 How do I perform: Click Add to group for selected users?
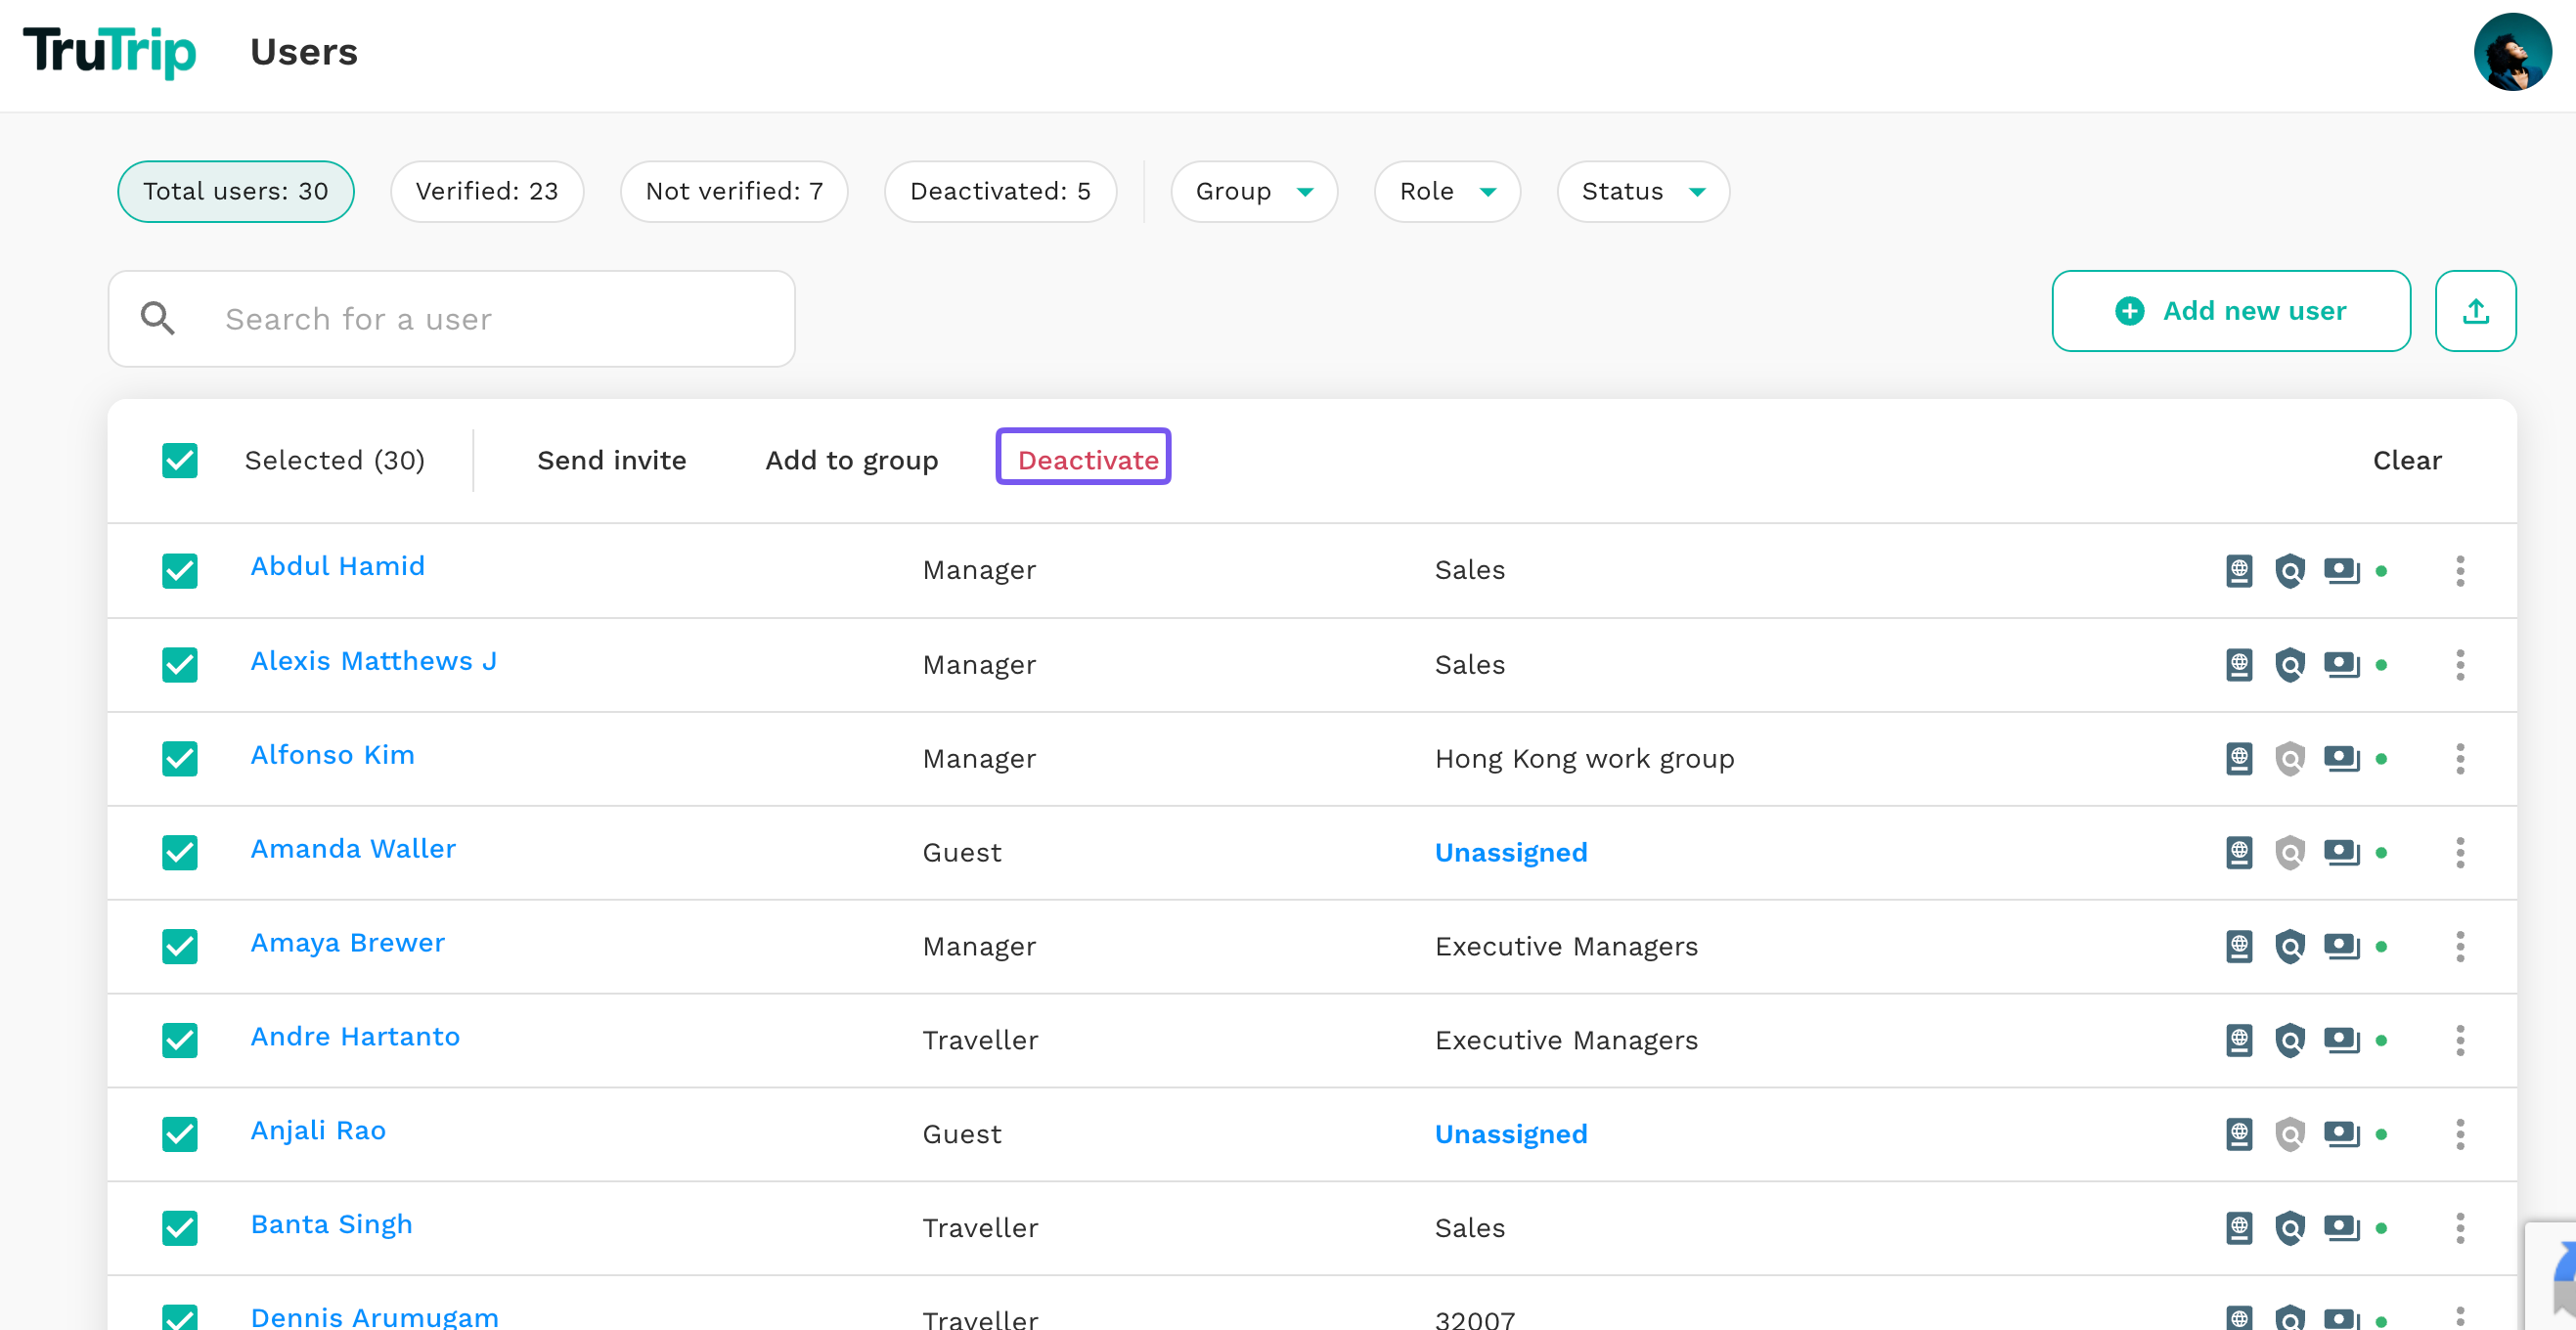pyautogui.click(x=852, y=461)
